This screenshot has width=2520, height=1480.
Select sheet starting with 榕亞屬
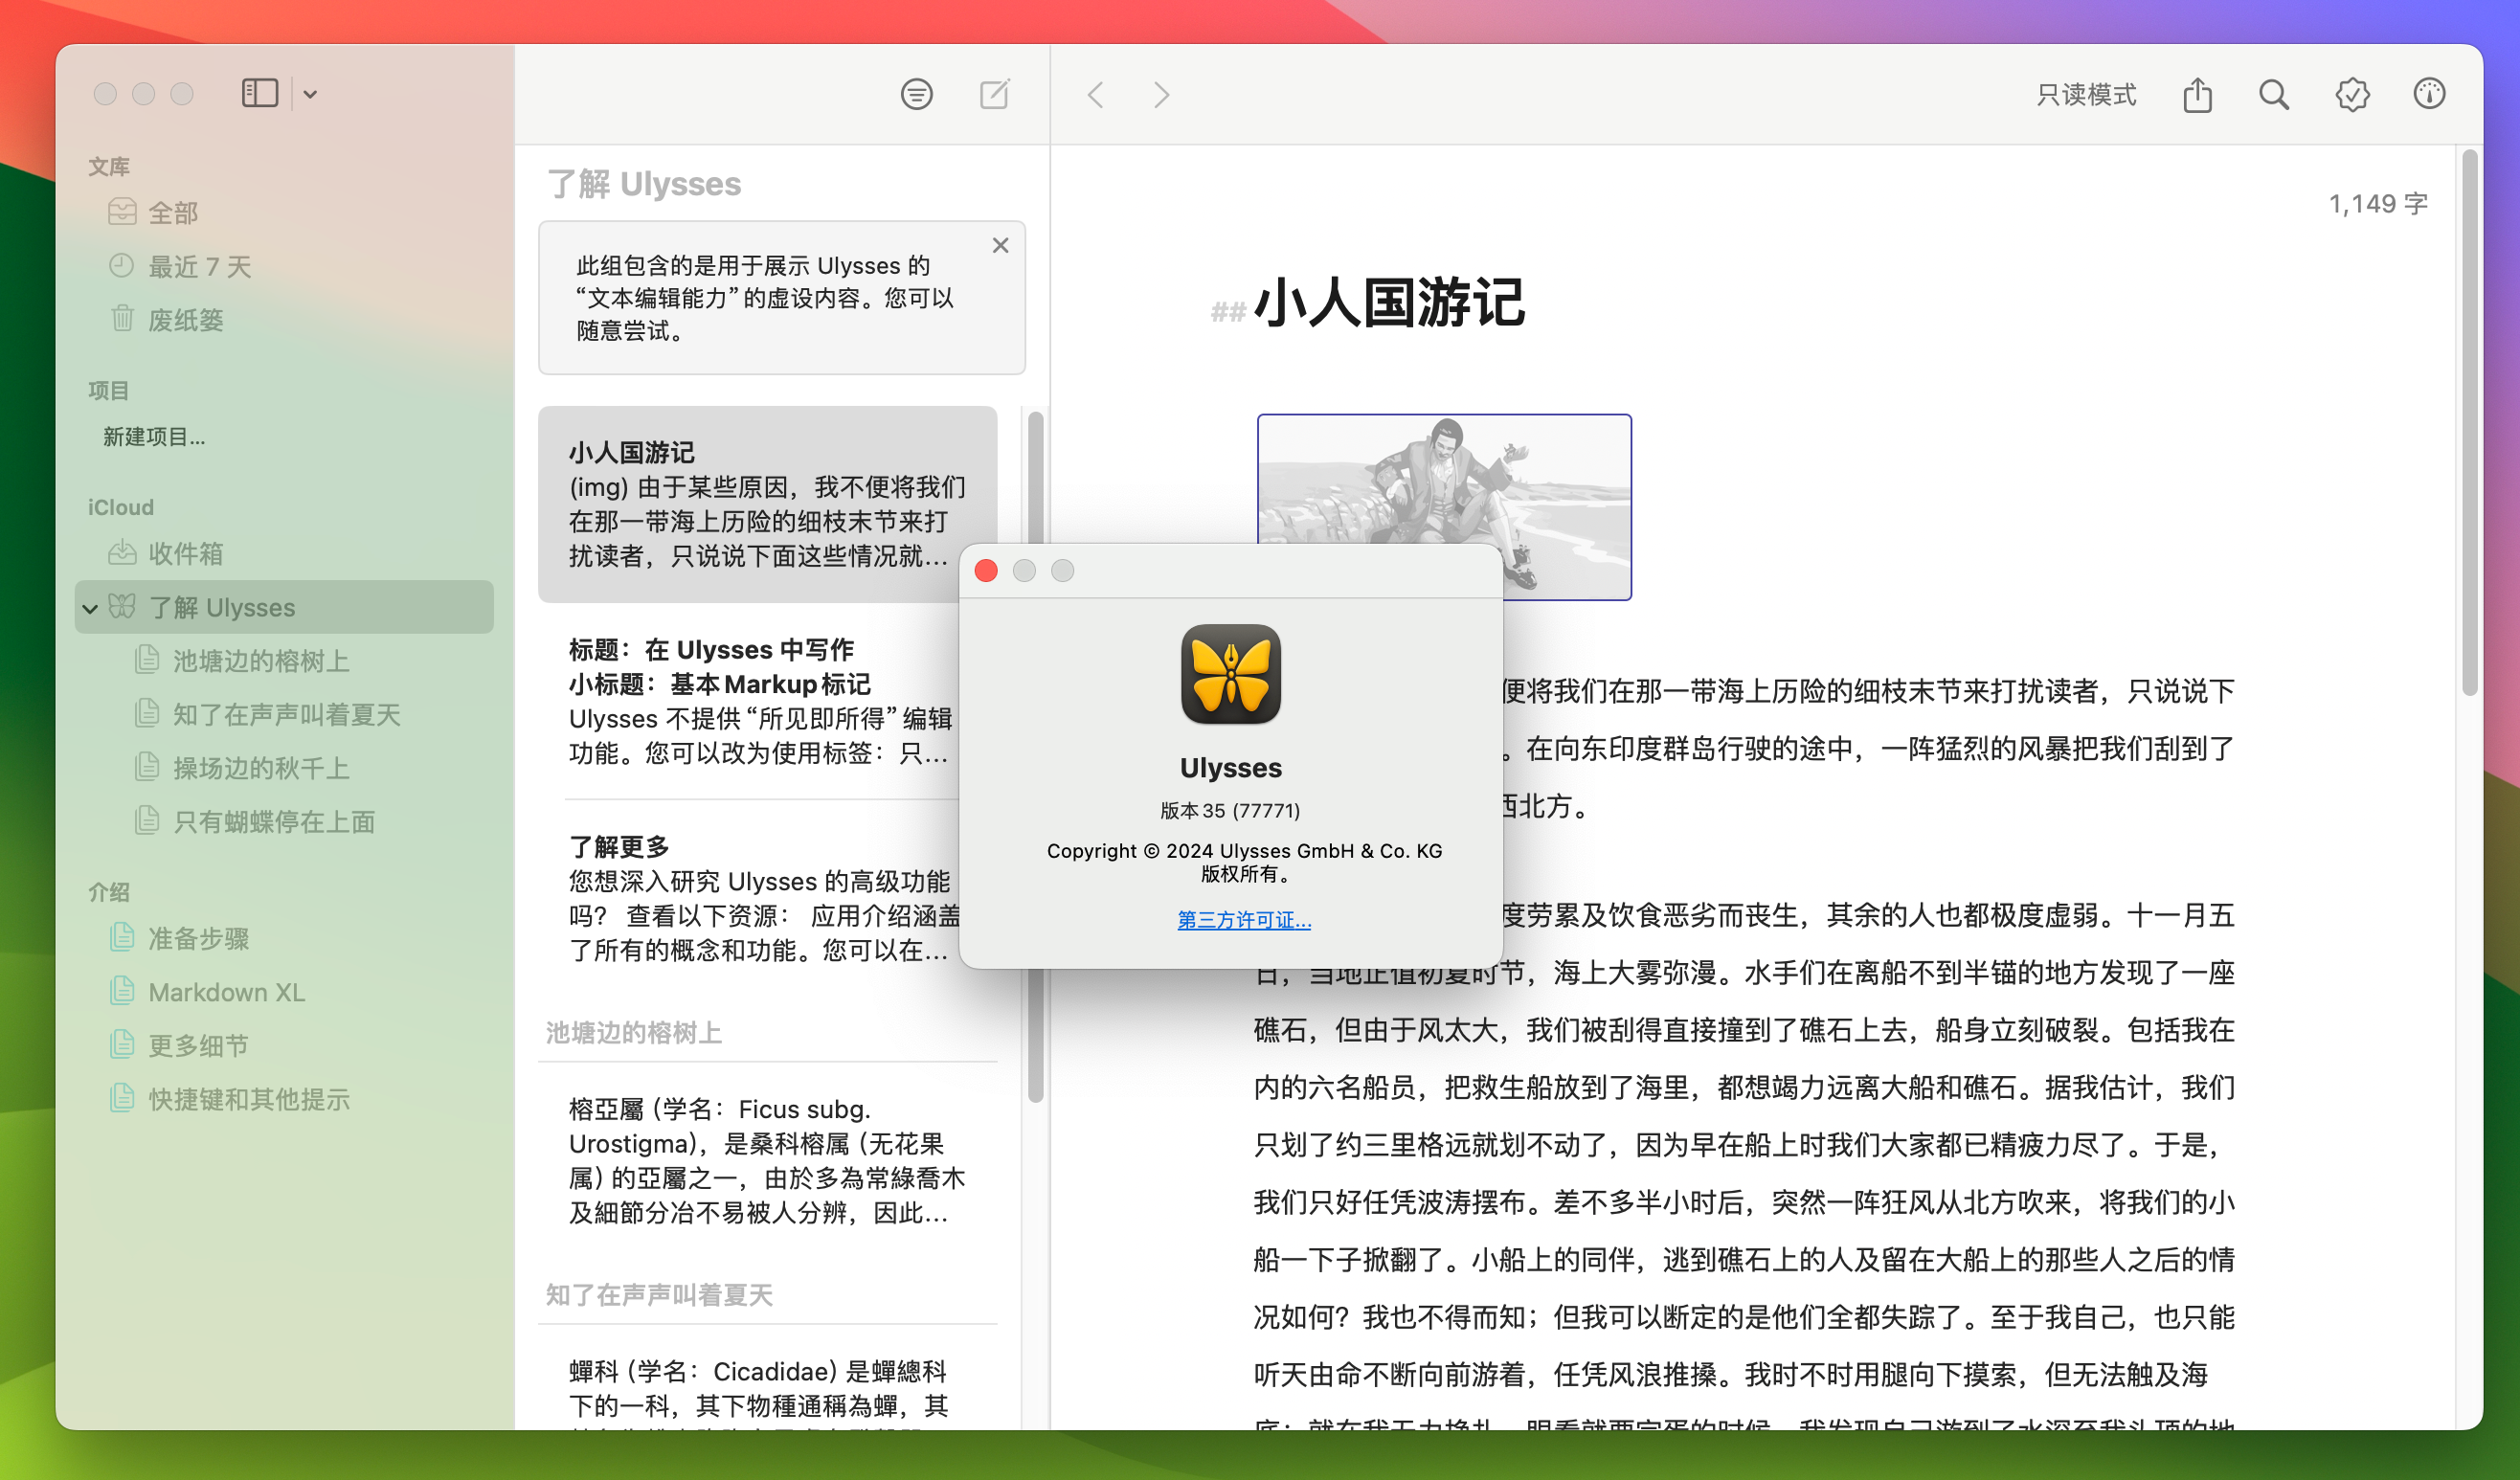pyautogui.click(x=767, y=1160)
